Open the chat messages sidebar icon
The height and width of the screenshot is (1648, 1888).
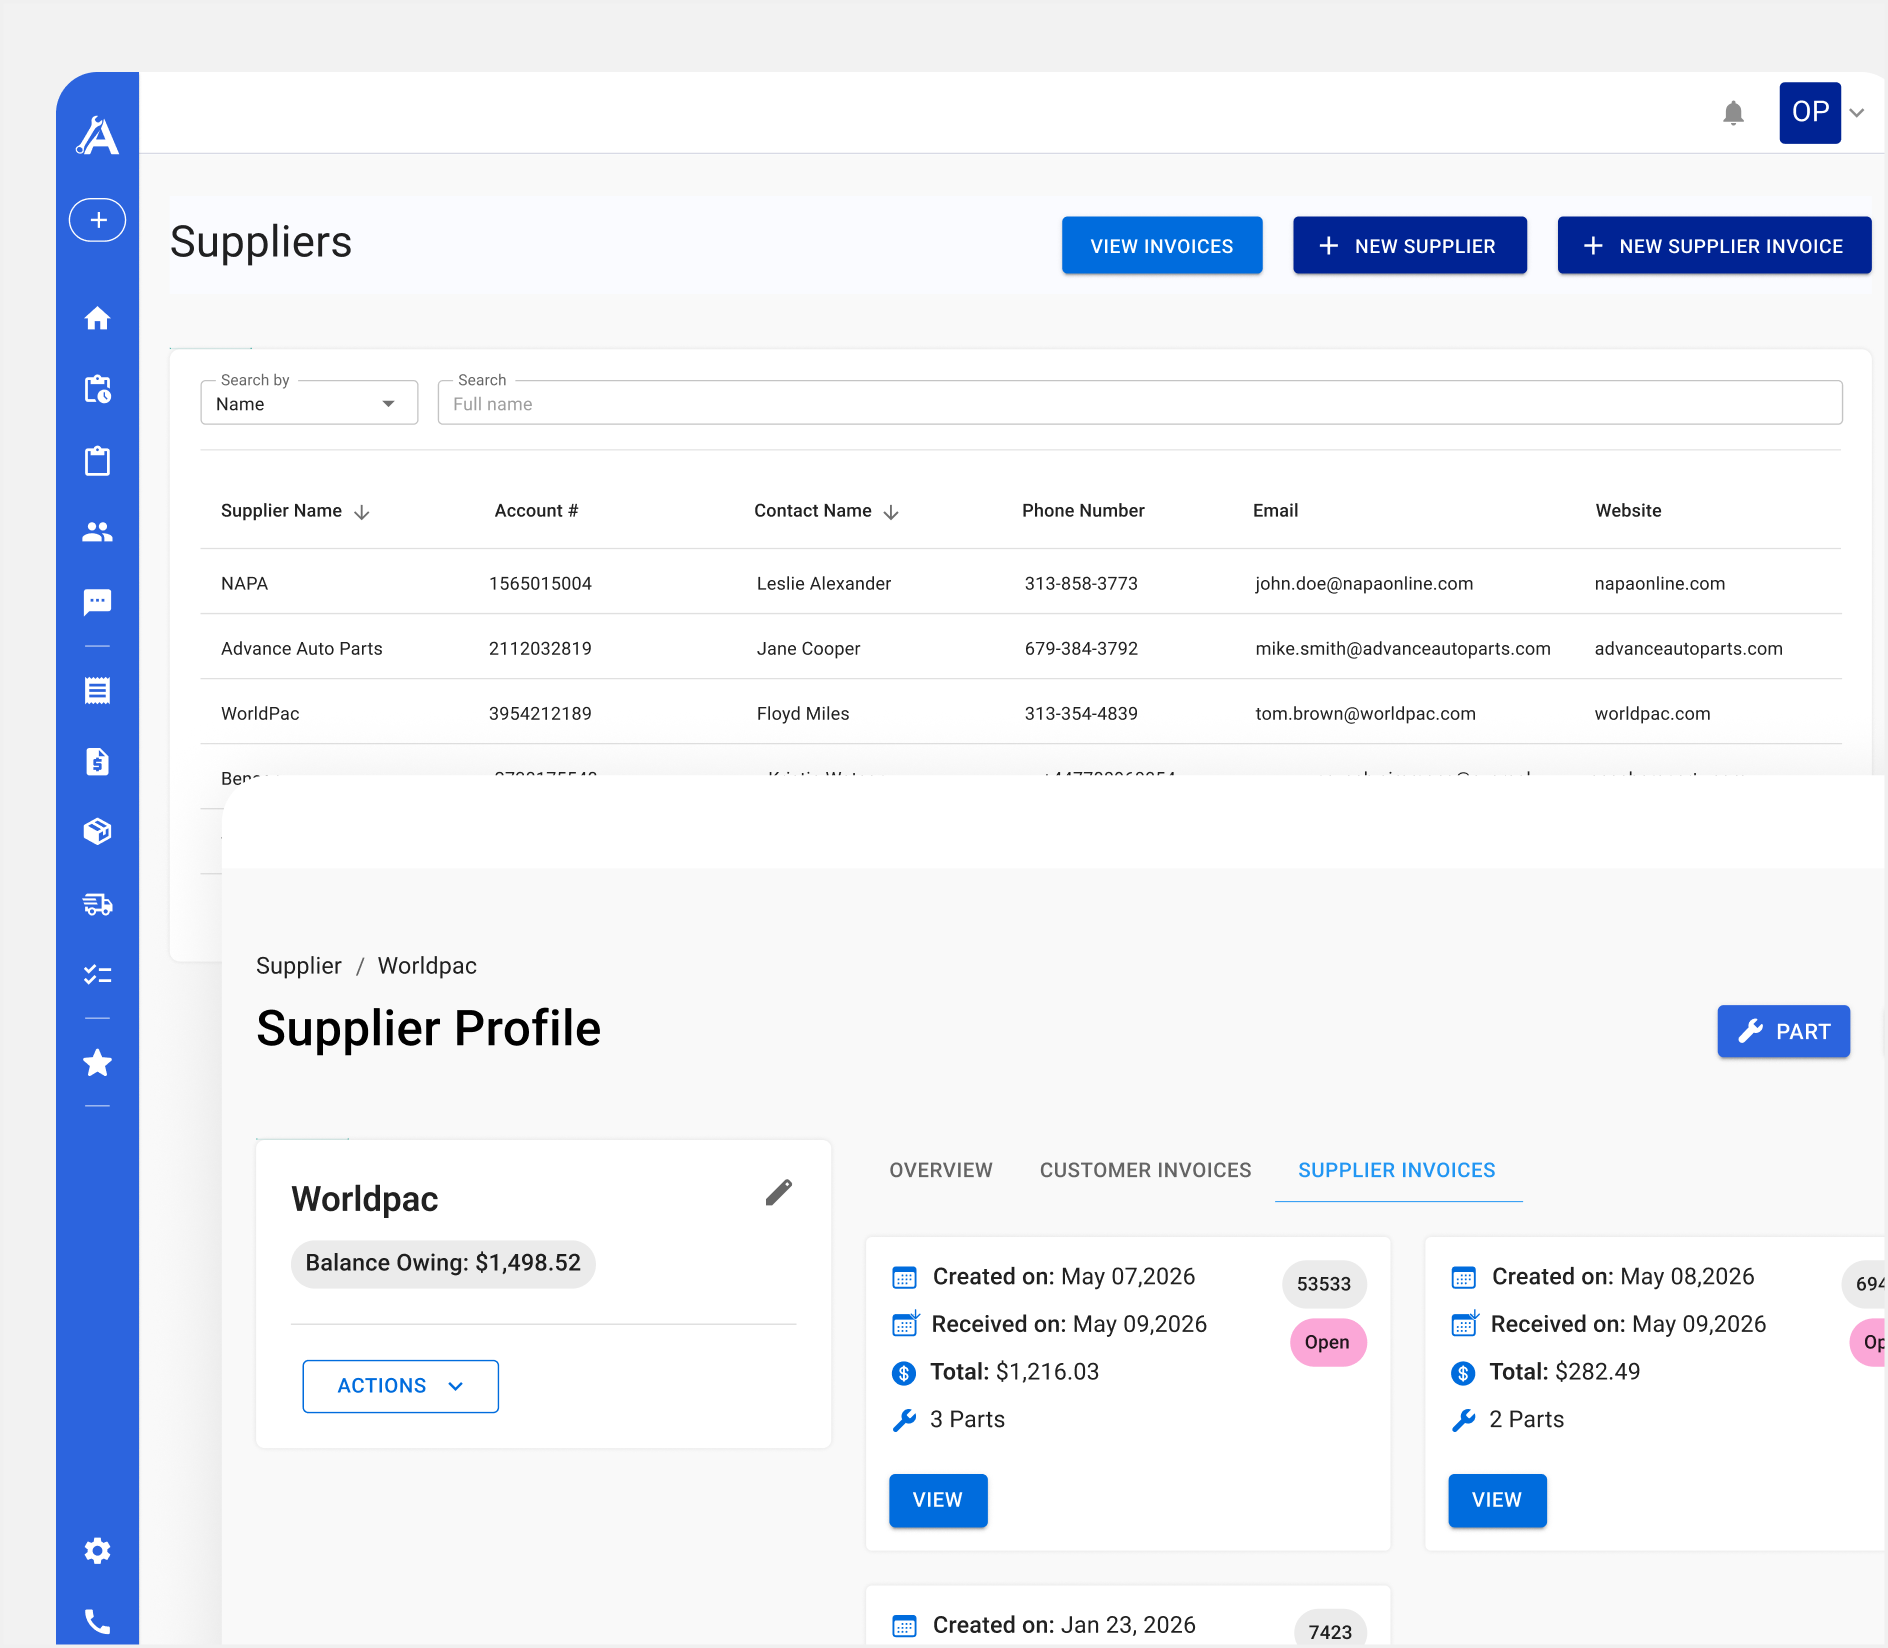pos(97,602)
